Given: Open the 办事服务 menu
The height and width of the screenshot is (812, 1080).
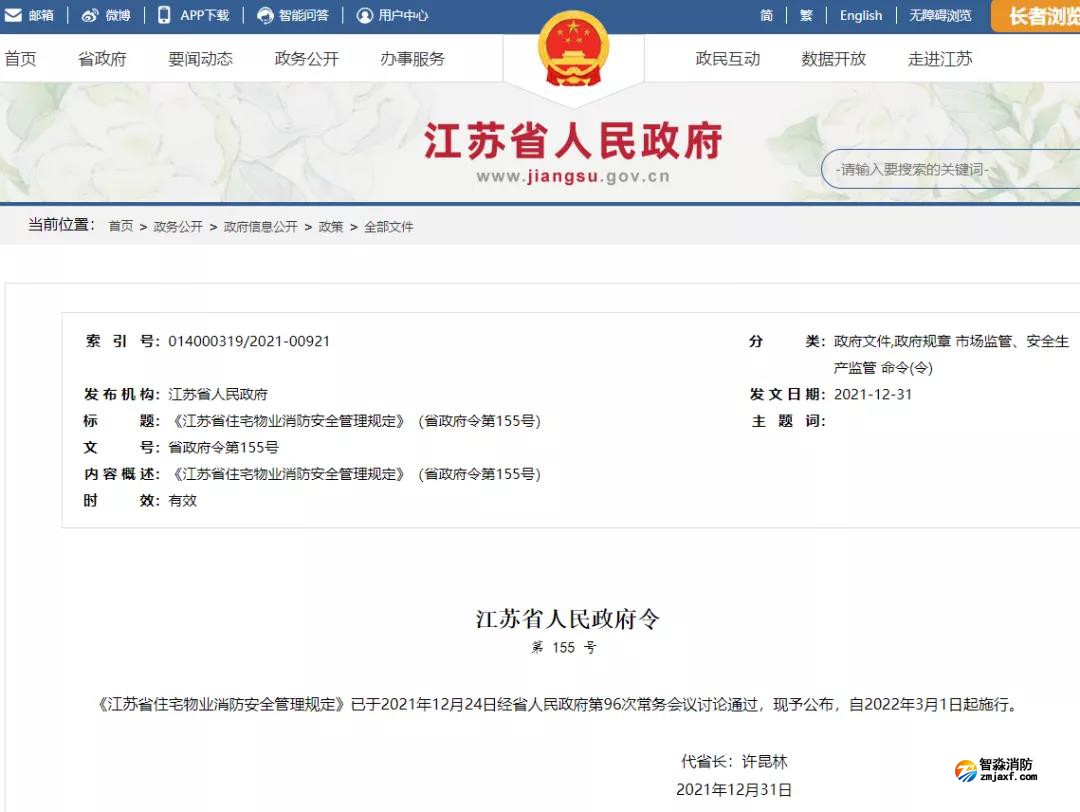Looking at the screenshot, I should point(412,59).
